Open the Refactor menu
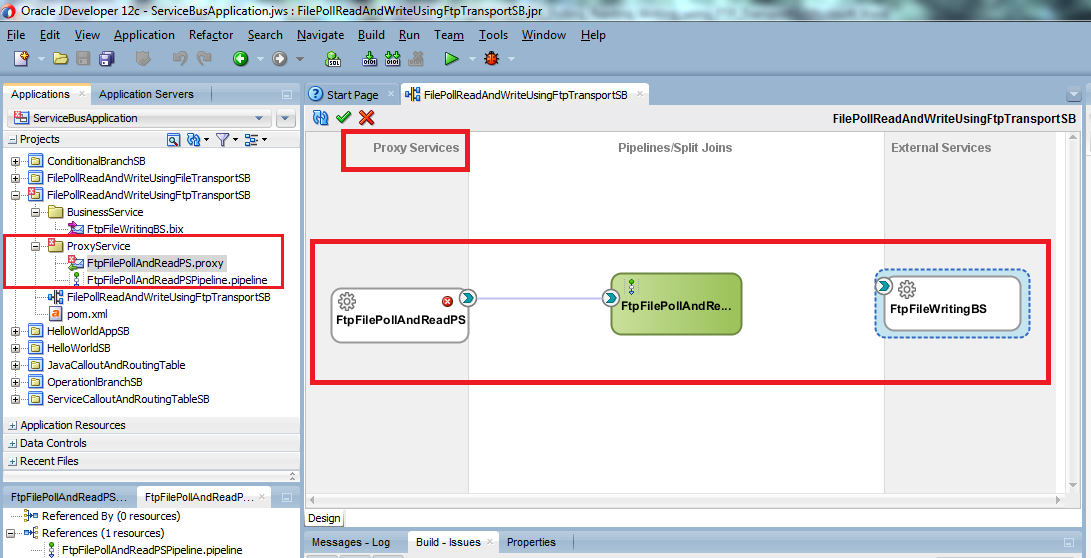1091x558 pixels. click(x=211, y=35)
